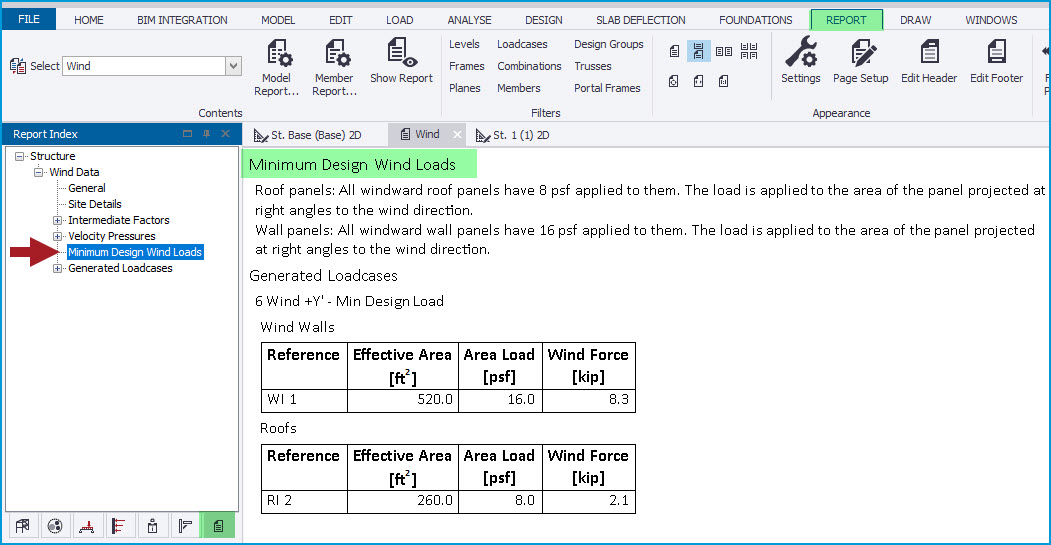Toggle two pages side-by-side view
Screen dimensions: 1051x545
724,51
